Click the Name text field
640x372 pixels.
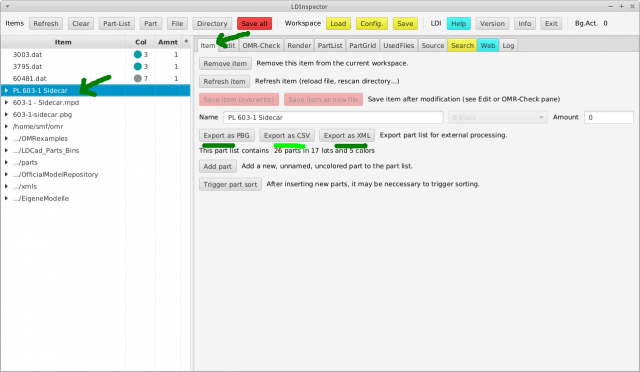pyautogui.click(x=333, y=118)
